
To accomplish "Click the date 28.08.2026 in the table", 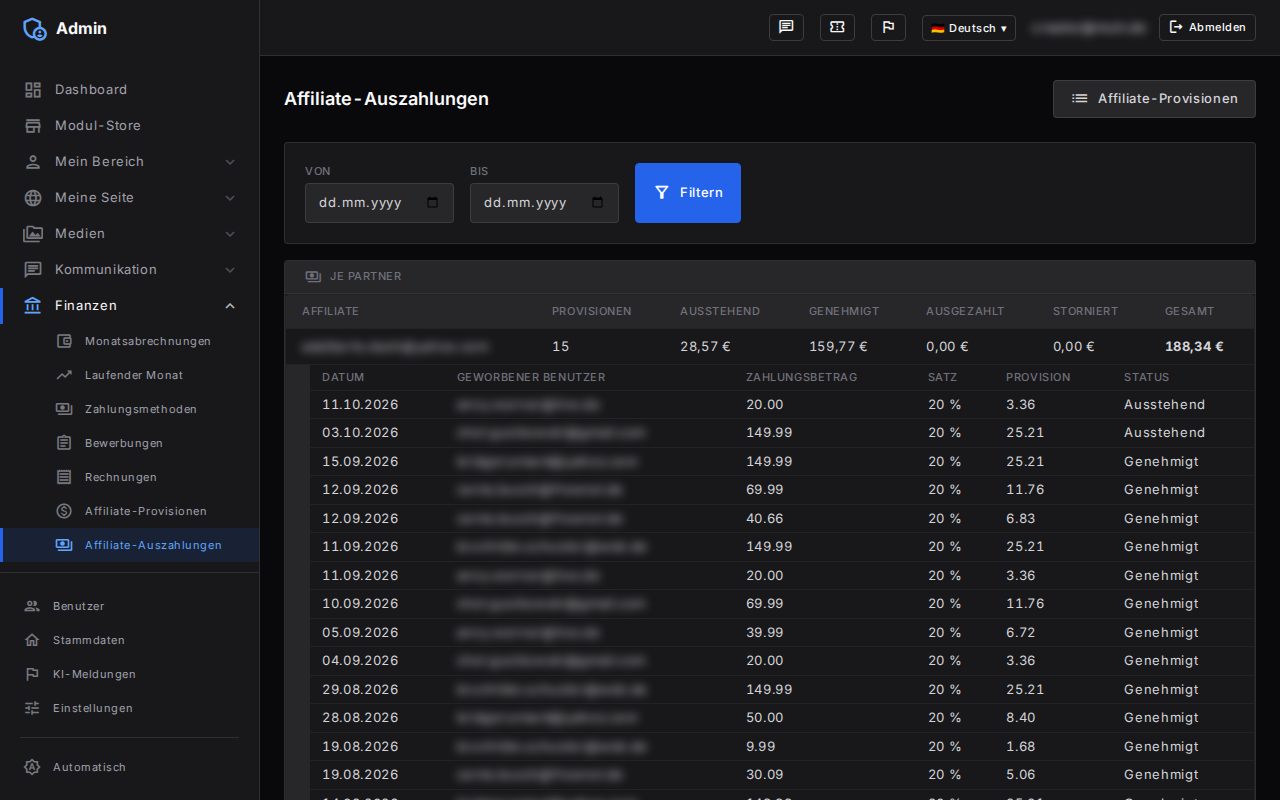I will tap(360, 717).
